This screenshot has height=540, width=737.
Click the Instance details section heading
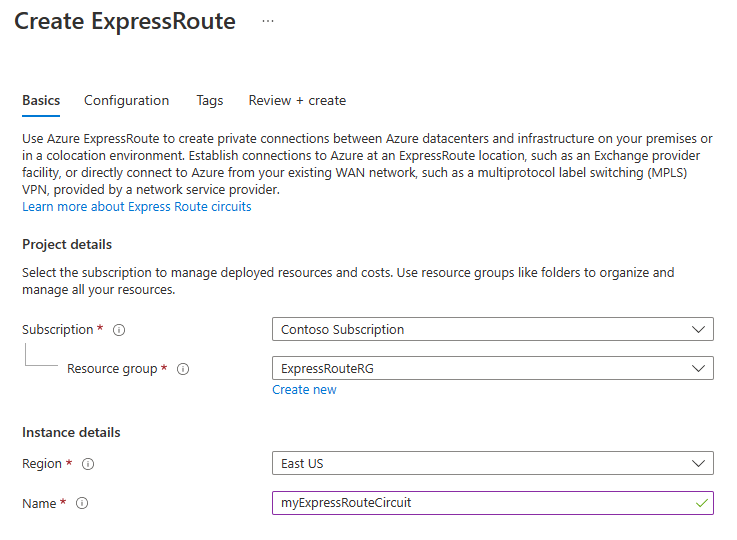tap(71, 433)
